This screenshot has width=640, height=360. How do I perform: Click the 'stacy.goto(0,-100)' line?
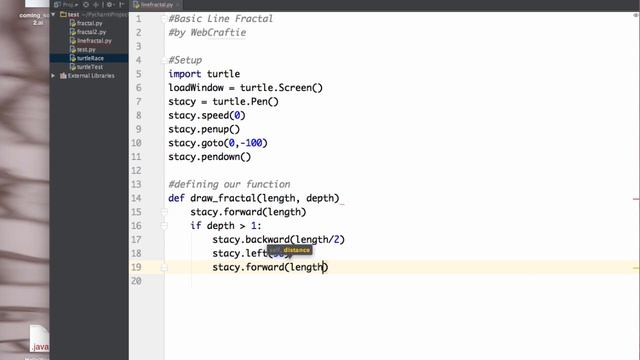218,143
